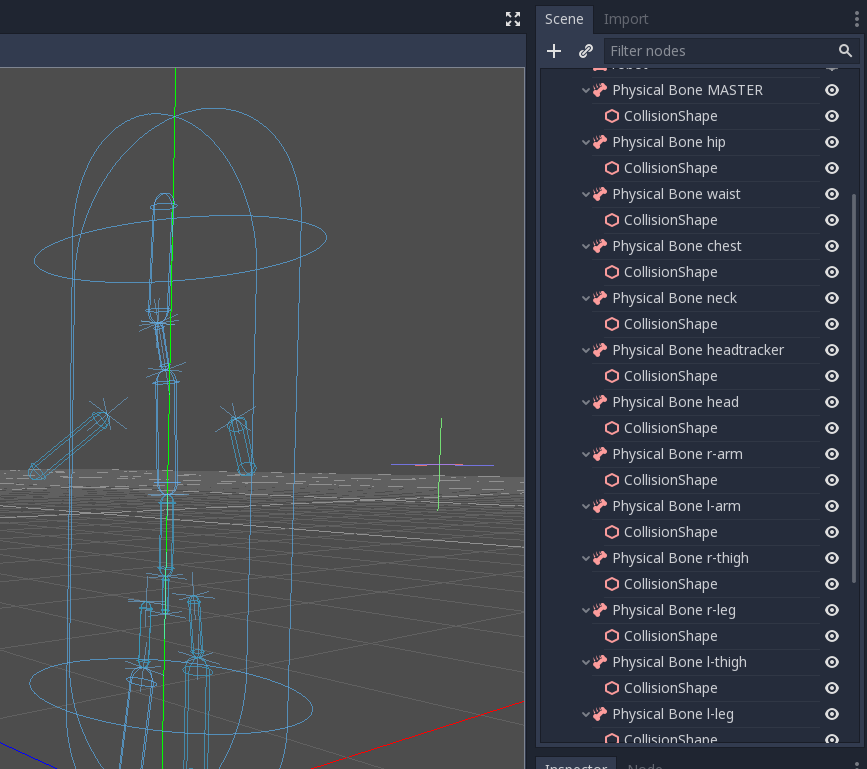Toggle viewport fullscreen distraction-free icon
The height and width of the screenshot is (769, 867).
513,19
